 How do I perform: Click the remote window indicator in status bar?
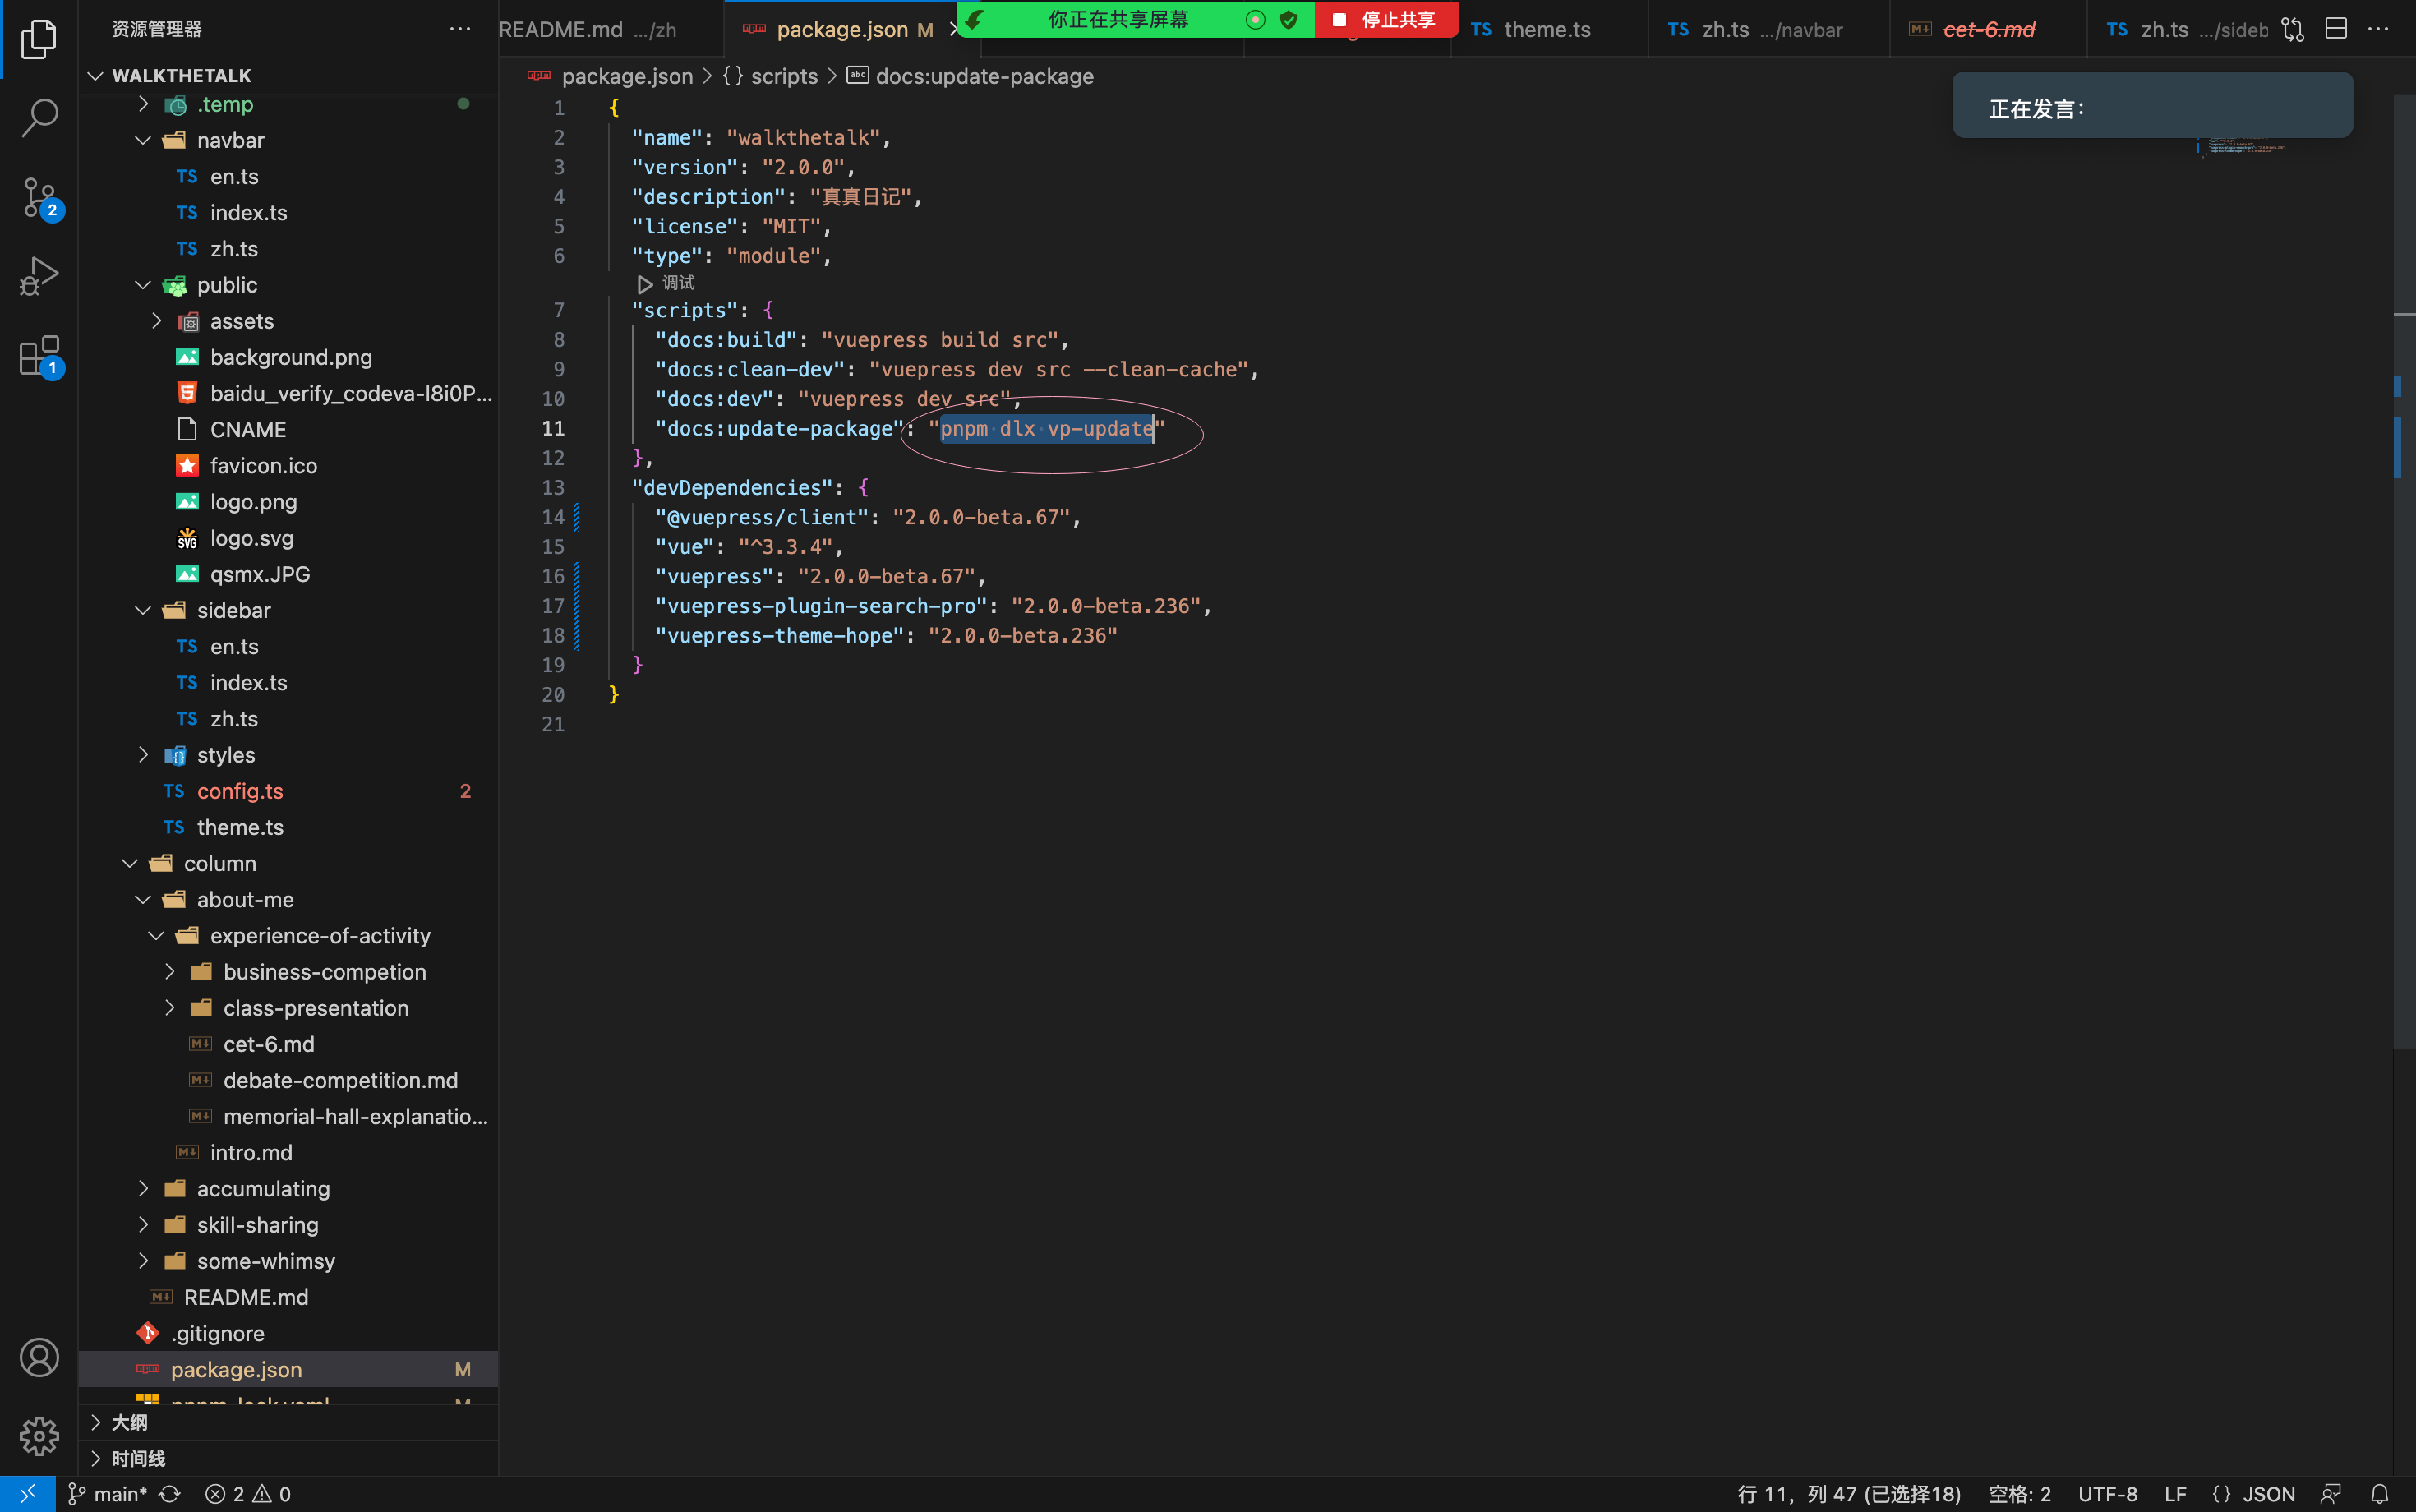pos(27,1494)
